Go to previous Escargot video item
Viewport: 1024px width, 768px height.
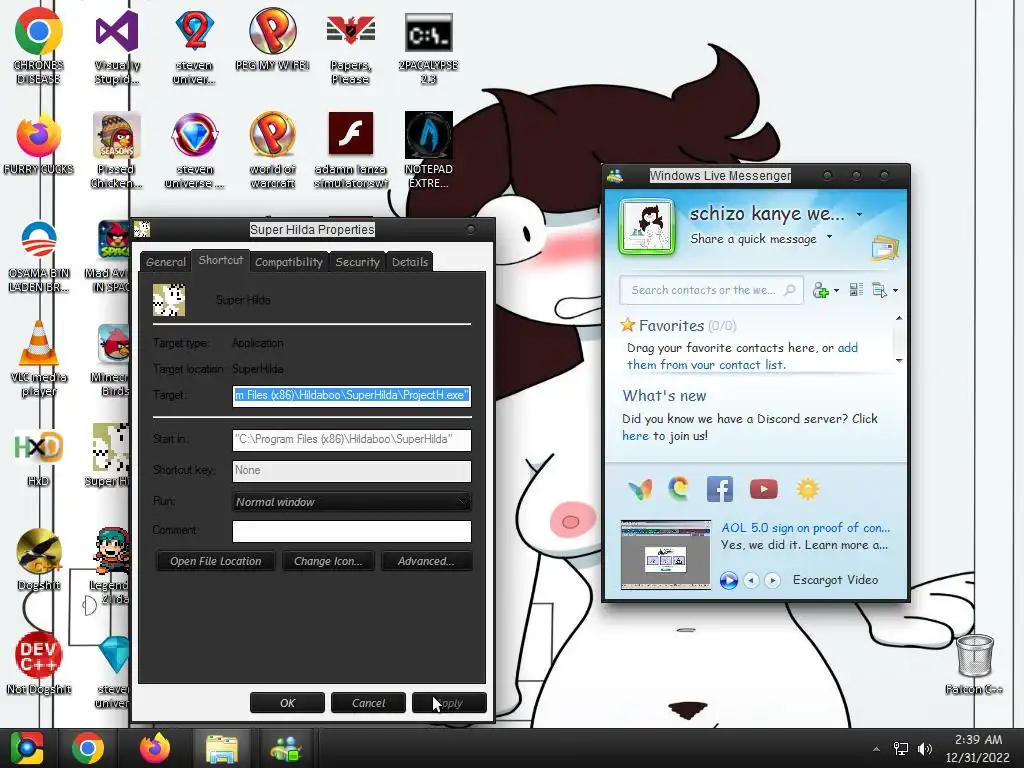click(752, 580)
